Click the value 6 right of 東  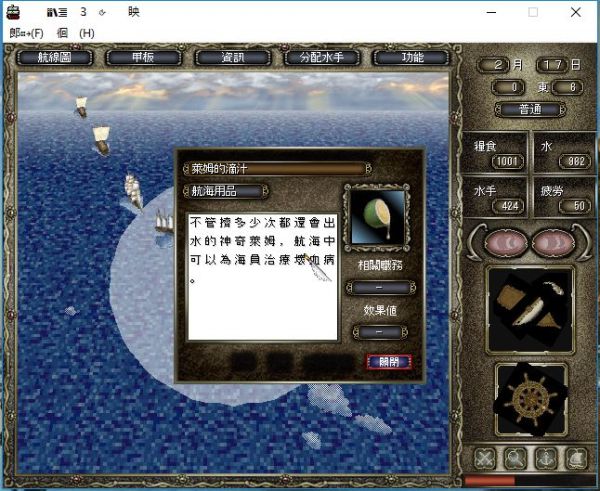coord(569,87)
